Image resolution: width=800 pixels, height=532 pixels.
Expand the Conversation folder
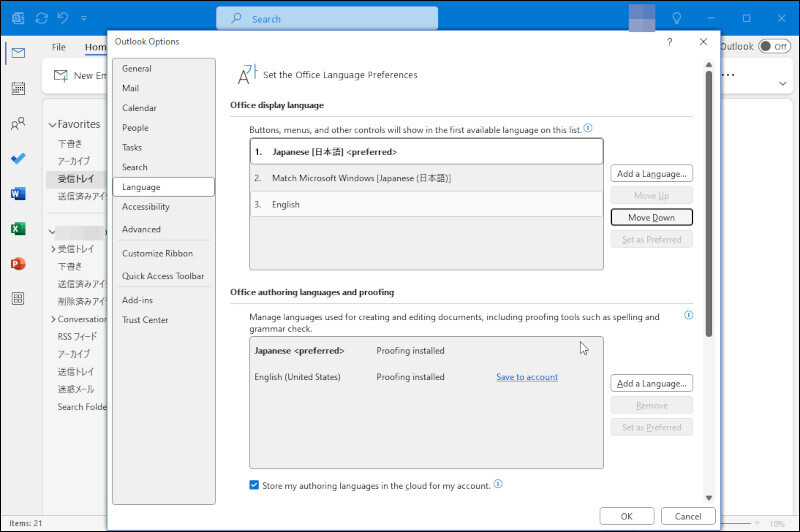click(53, 319)
